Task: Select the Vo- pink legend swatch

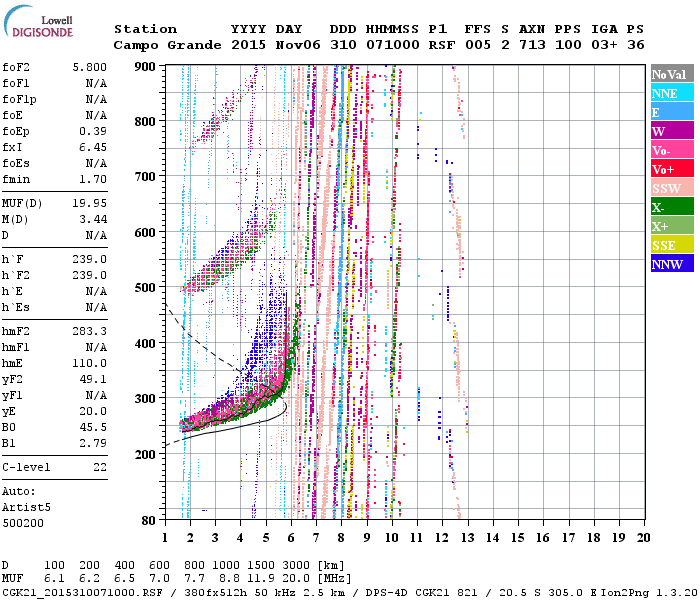Action: tap(672, 150)
